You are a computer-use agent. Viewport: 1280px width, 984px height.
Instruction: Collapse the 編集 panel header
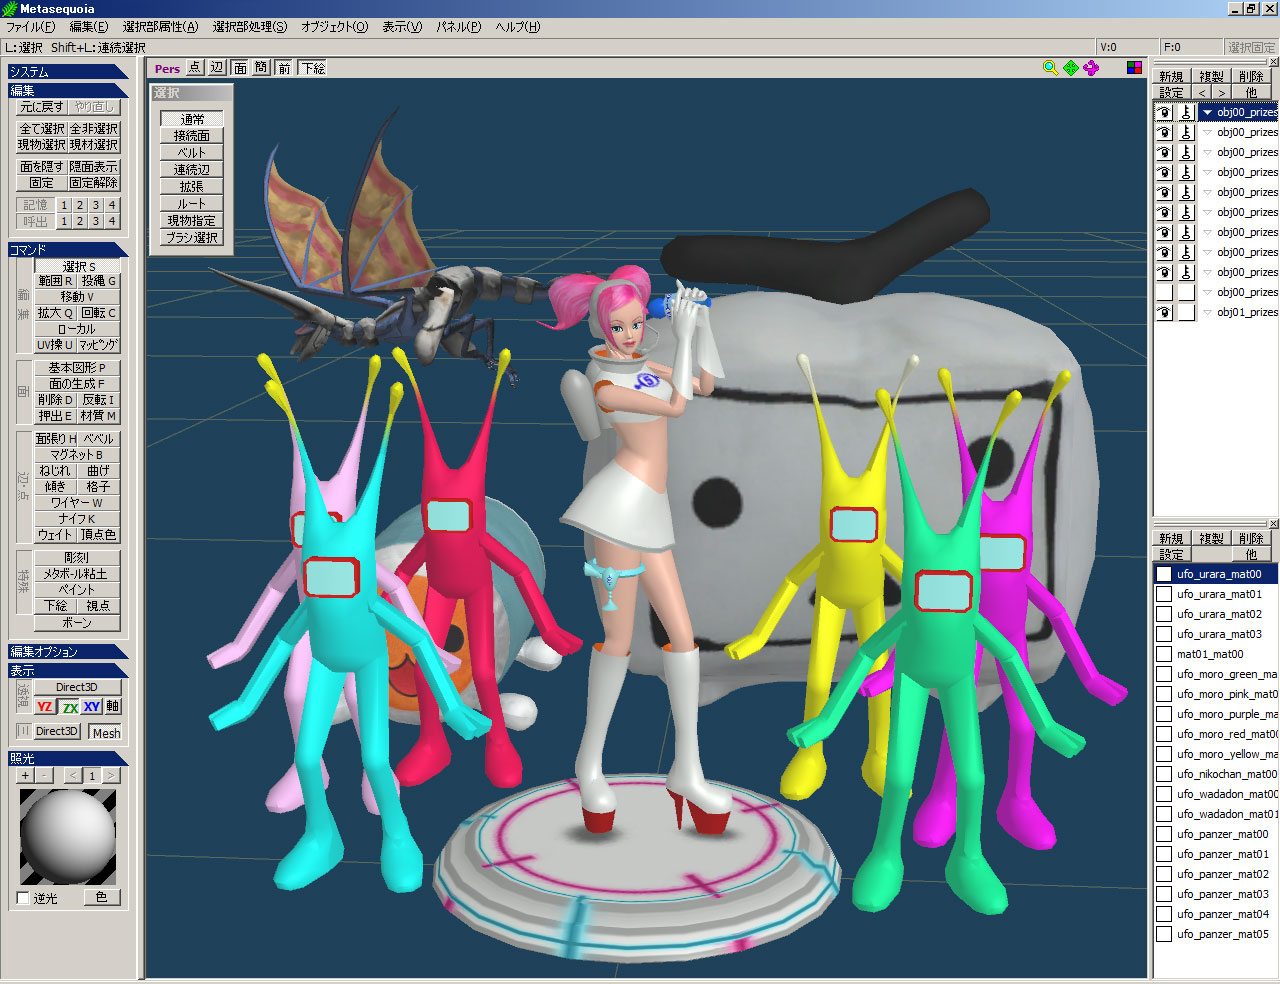[68, 90]
